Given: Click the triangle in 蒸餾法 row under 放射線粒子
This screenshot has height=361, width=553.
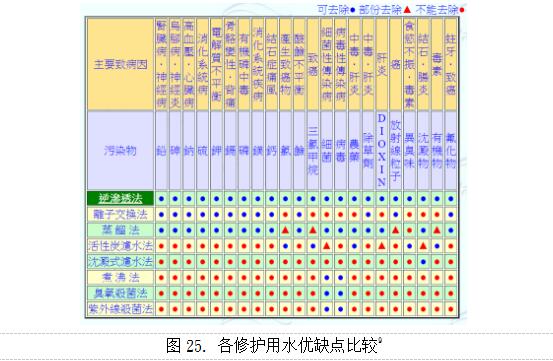Looking at the screenshot, I should click(x=395, y=230).
